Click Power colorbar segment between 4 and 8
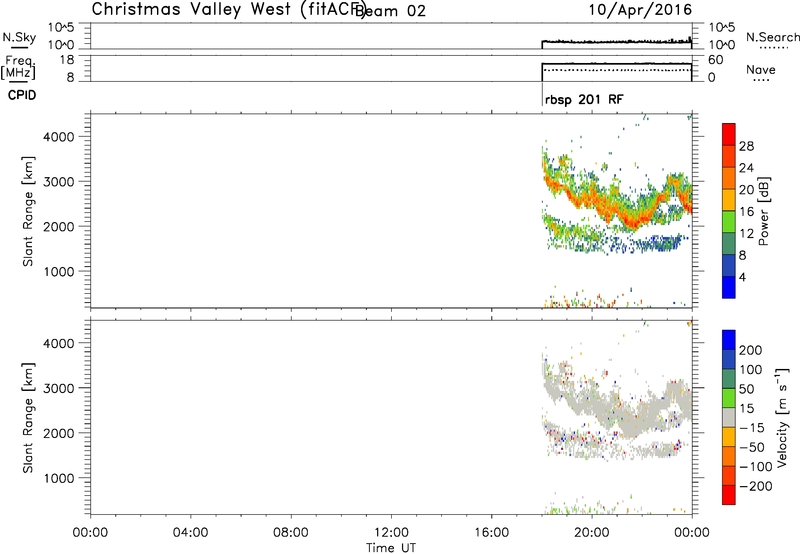The width and height of the screenshot is (800, 554). 729,265
